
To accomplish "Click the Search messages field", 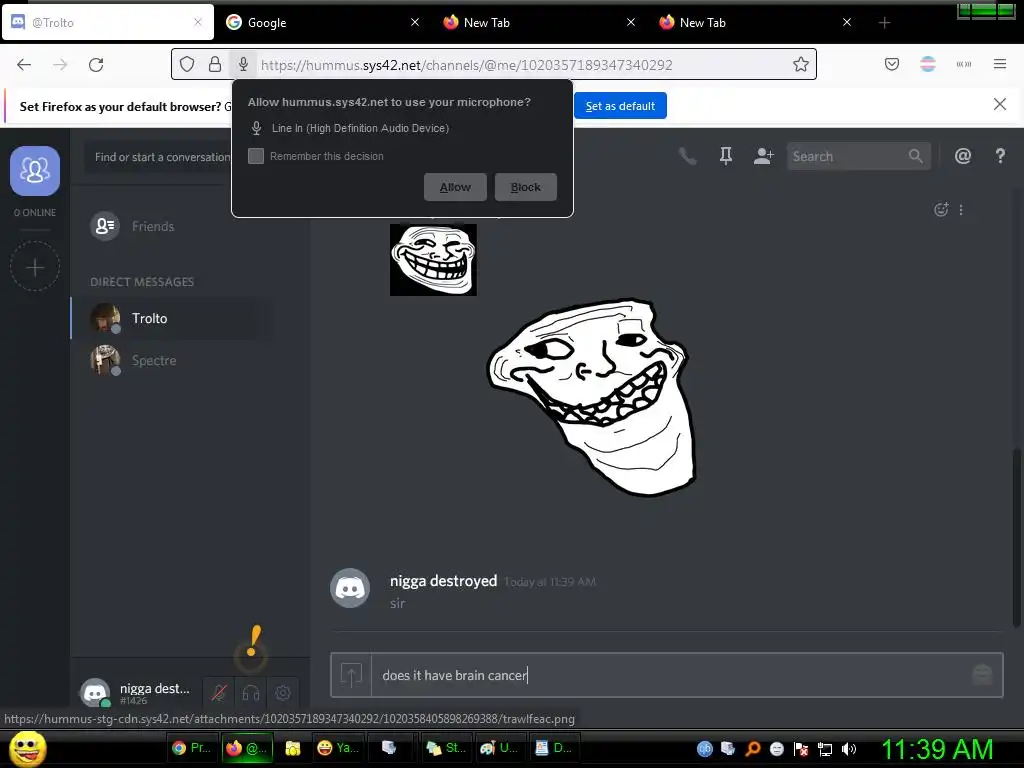I will 858,156.
